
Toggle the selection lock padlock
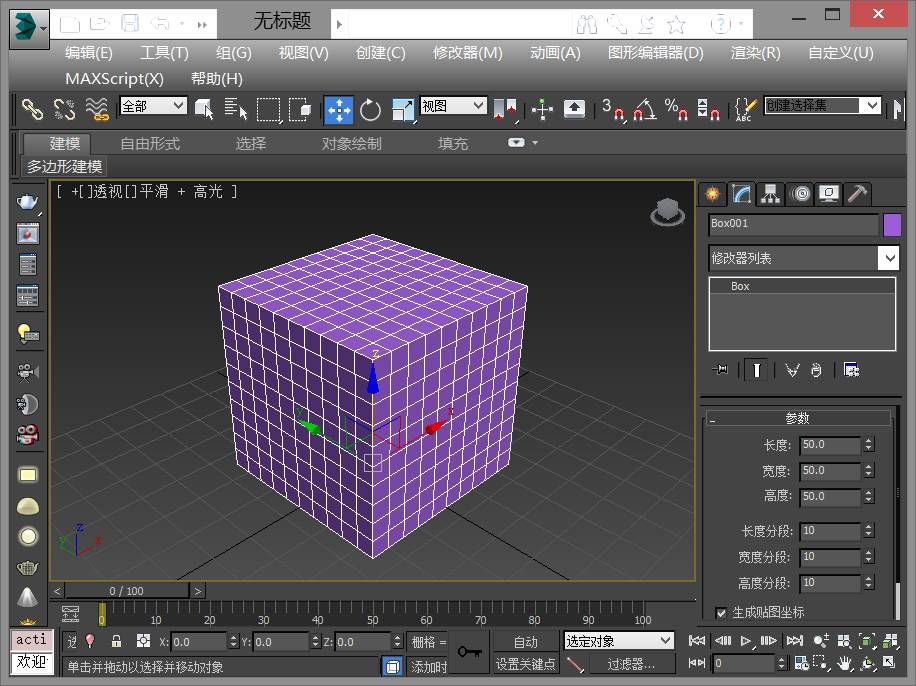(x=117, y=641)
